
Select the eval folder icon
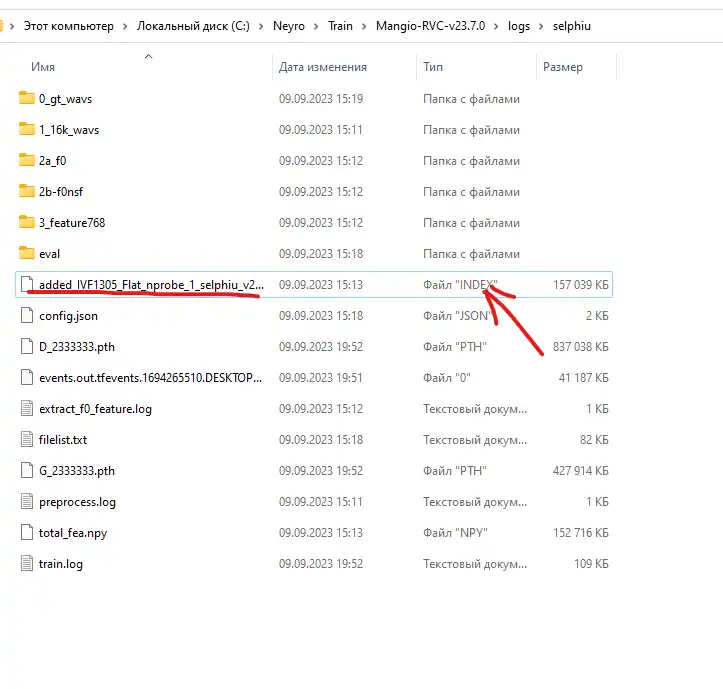(x=27, y=253)
